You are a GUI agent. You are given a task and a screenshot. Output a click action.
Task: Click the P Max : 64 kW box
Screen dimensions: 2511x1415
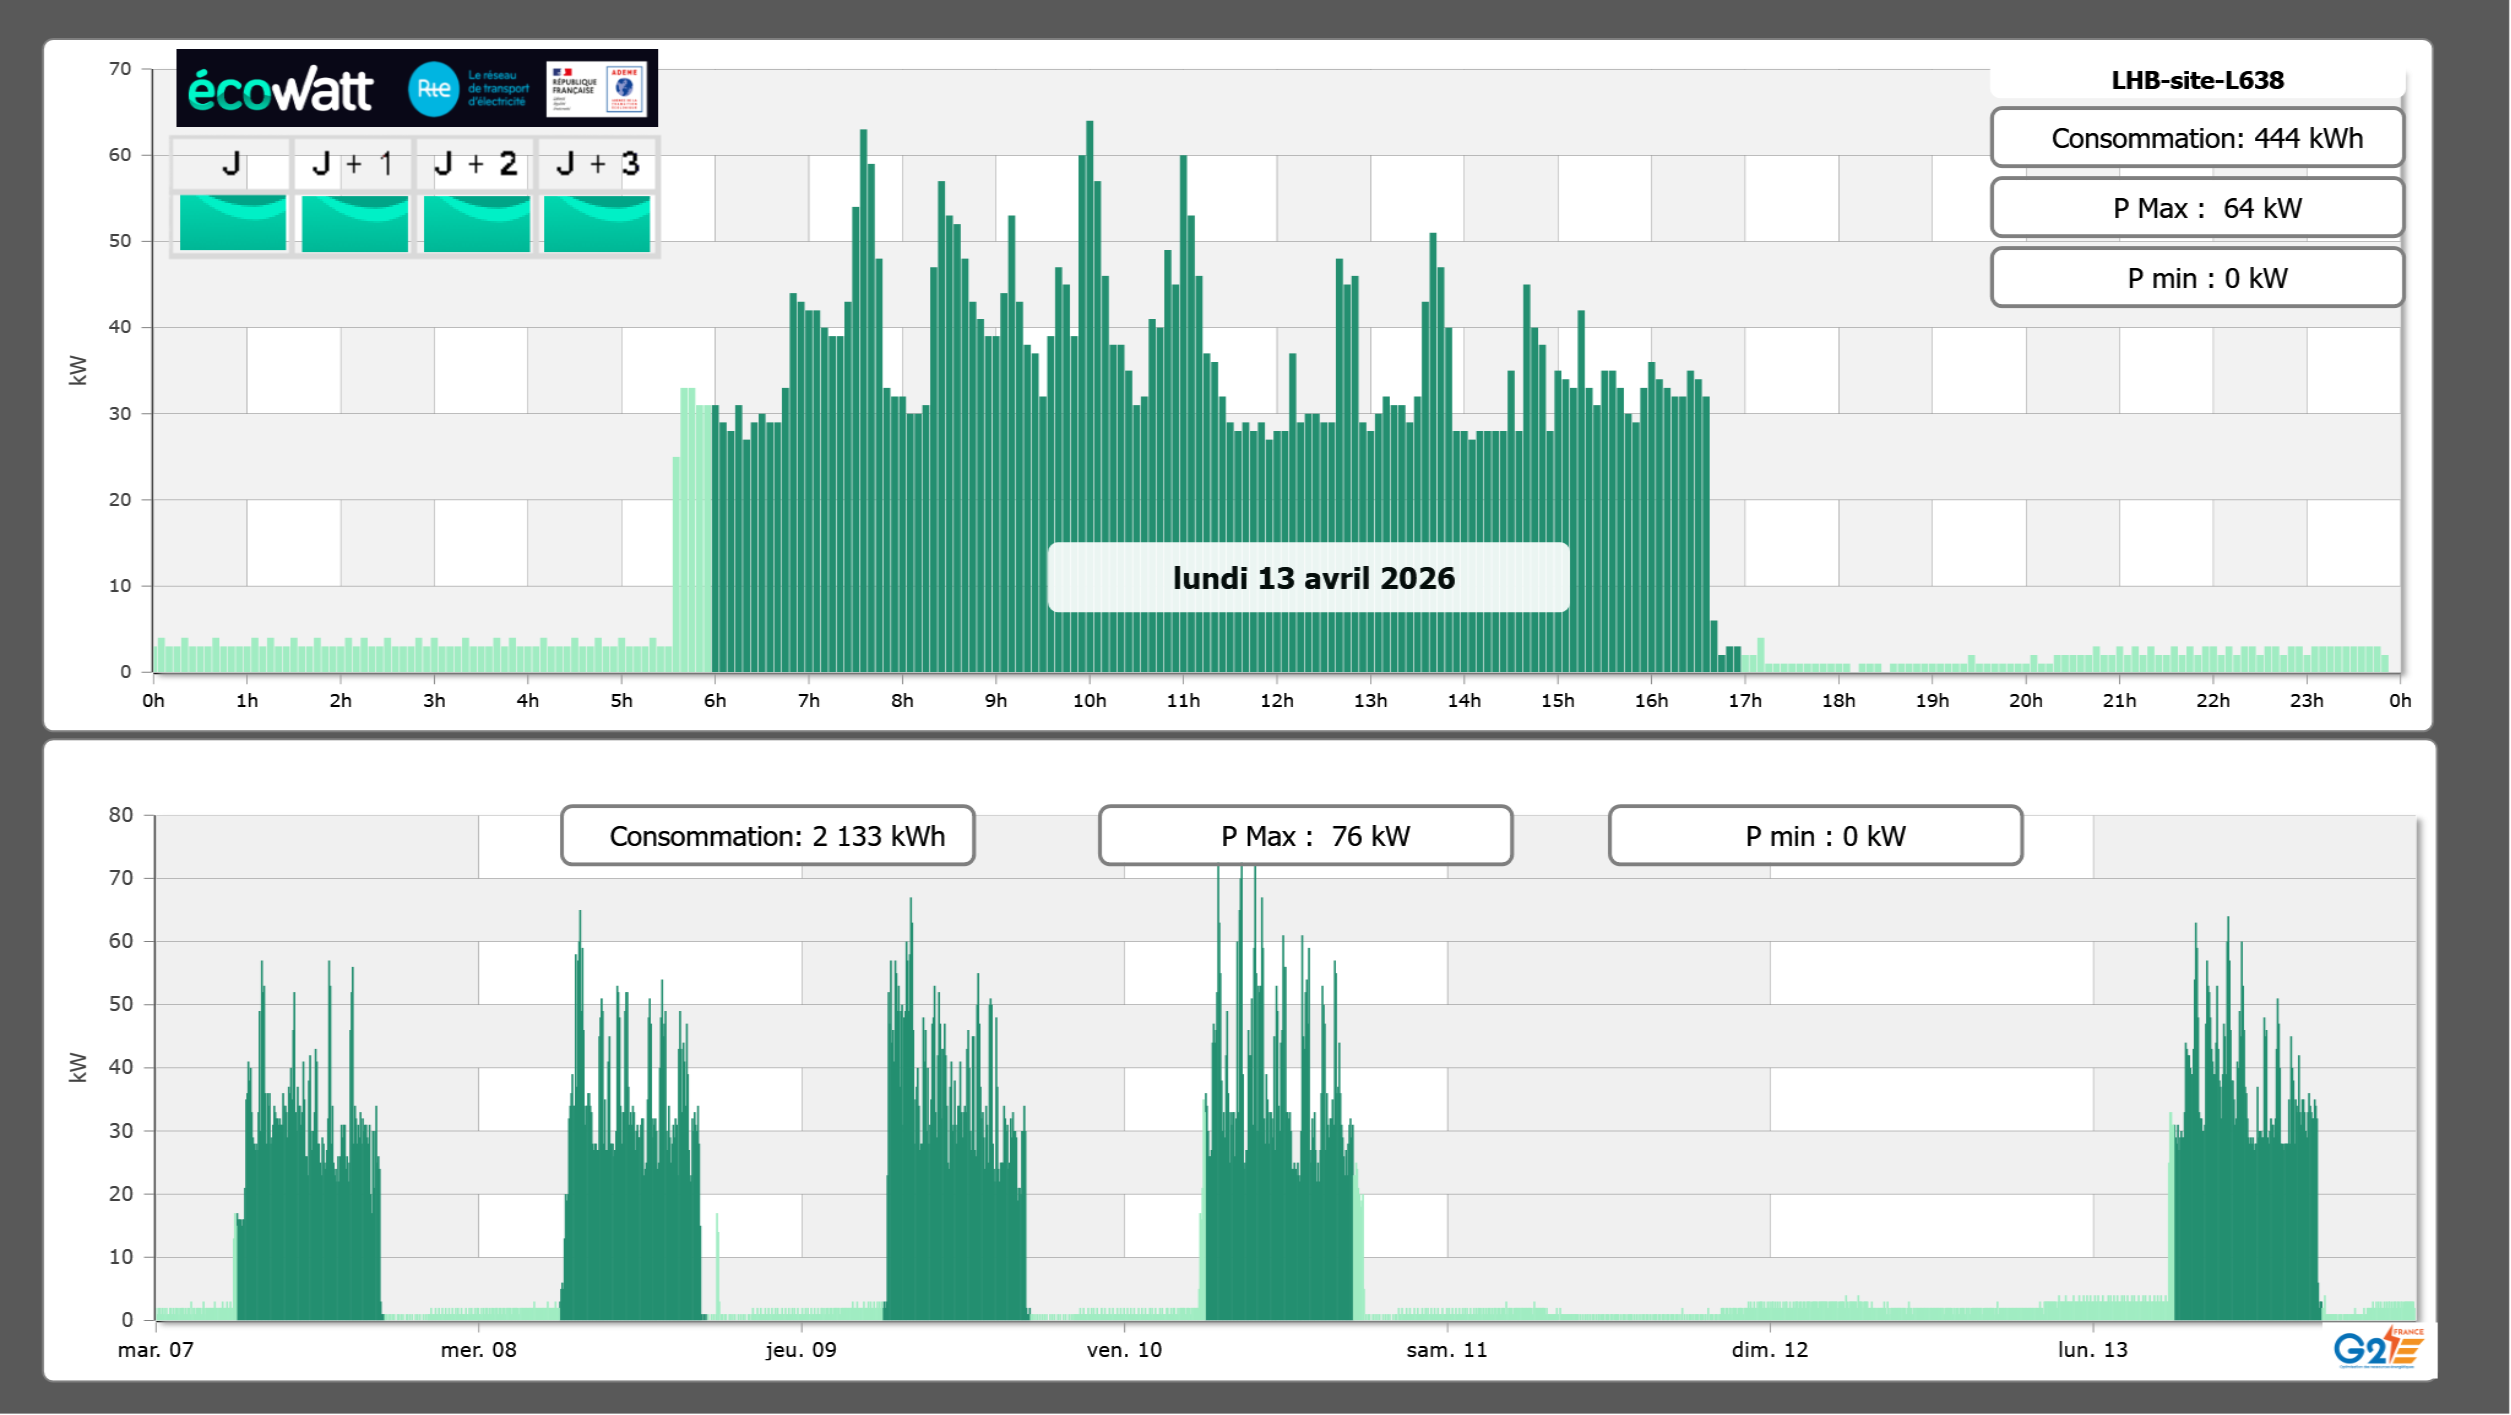[x=2197, y=208]
